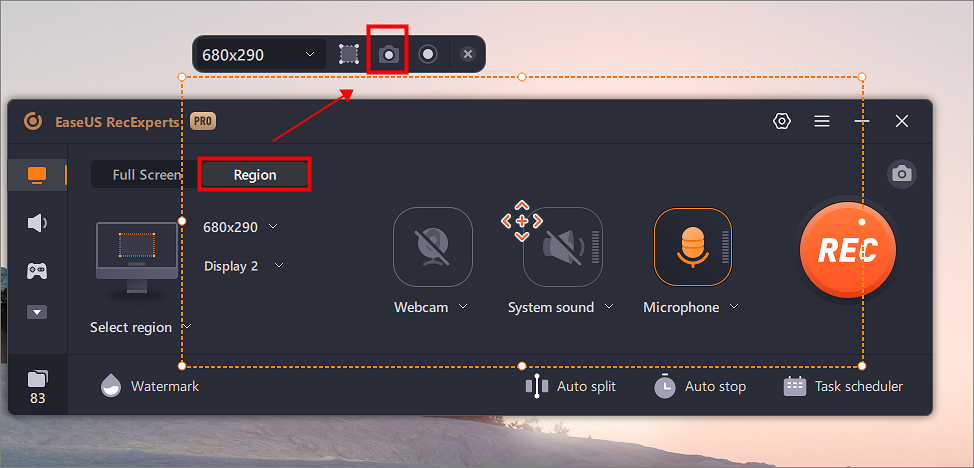
Task: Open the settings hexagon icon
Action: (x=781, y=121)
